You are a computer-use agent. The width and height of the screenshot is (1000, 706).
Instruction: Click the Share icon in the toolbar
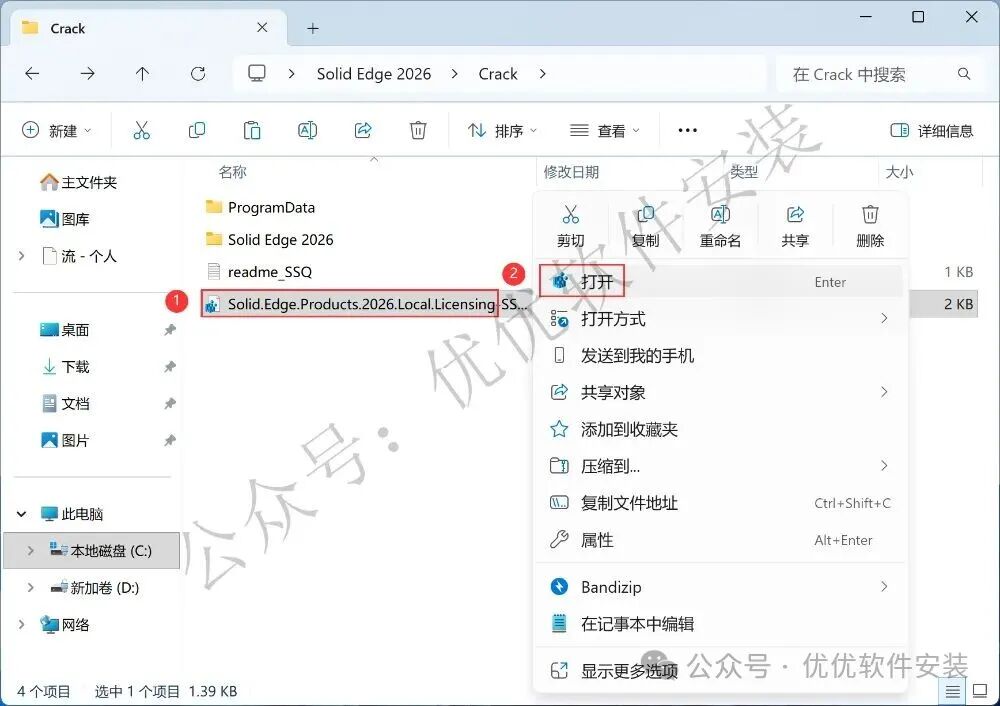point(363,131)
